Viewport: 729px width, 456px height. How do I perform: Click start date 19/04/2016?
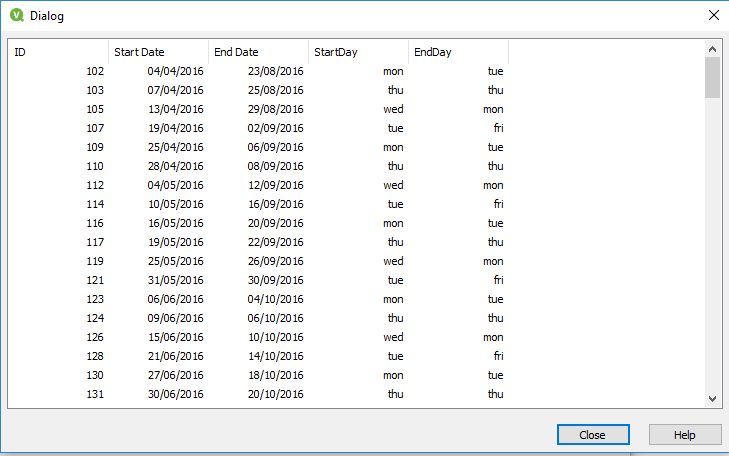[176, 128]
